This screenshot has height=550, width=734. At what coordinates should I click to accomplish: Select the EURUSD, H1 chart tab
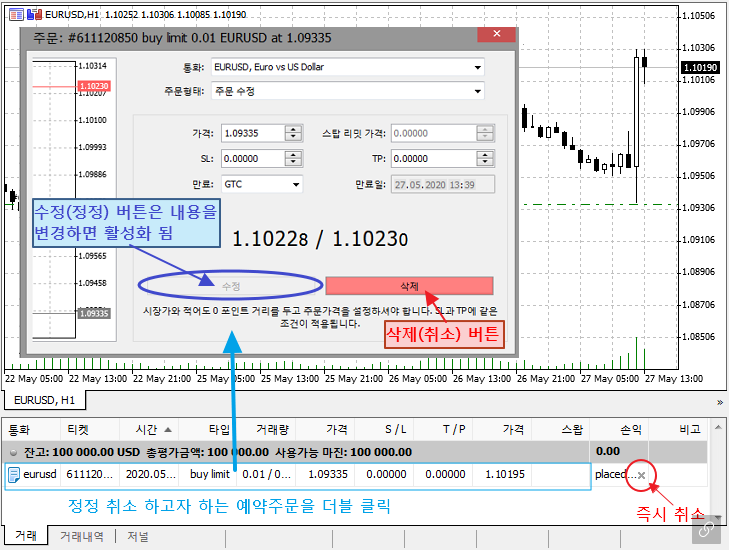click(x=44, y=400)
